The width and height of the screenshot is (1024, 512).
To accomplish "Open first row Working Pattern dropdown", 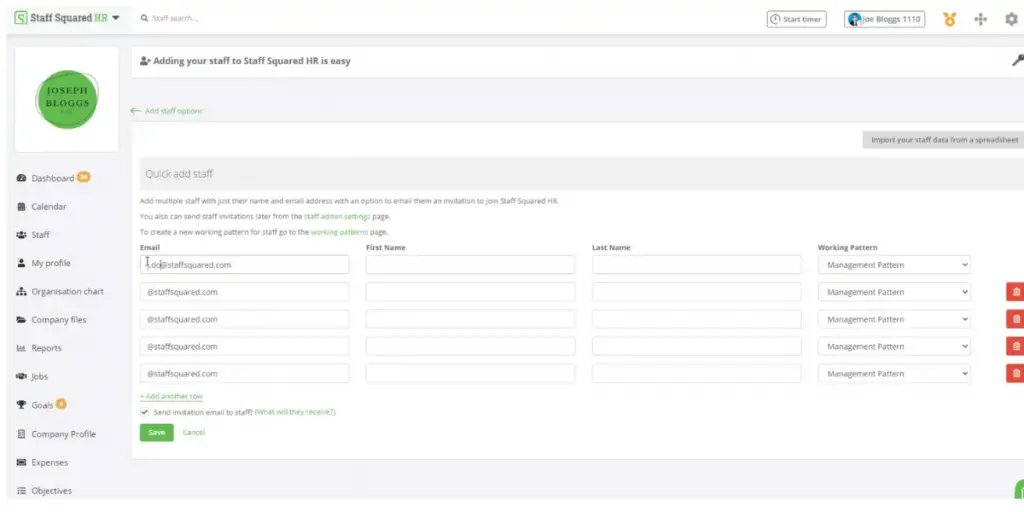I will (x=894, y=264).
